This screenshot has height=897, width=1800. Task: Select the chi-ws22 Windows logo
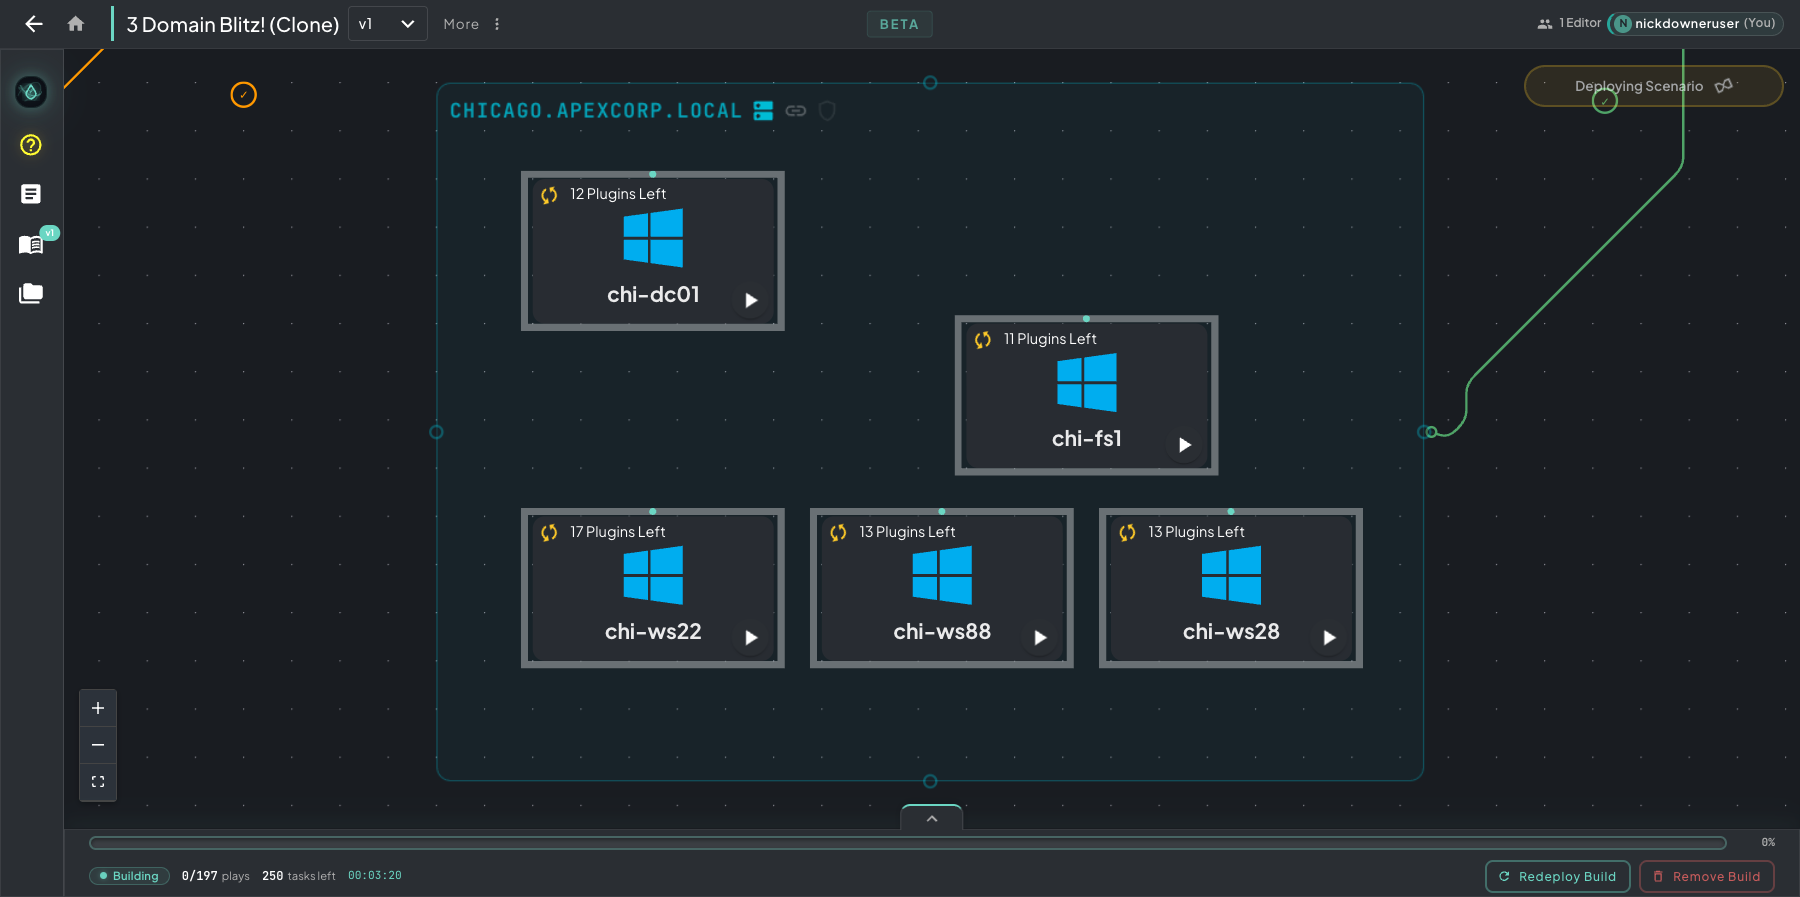point(653,575)
